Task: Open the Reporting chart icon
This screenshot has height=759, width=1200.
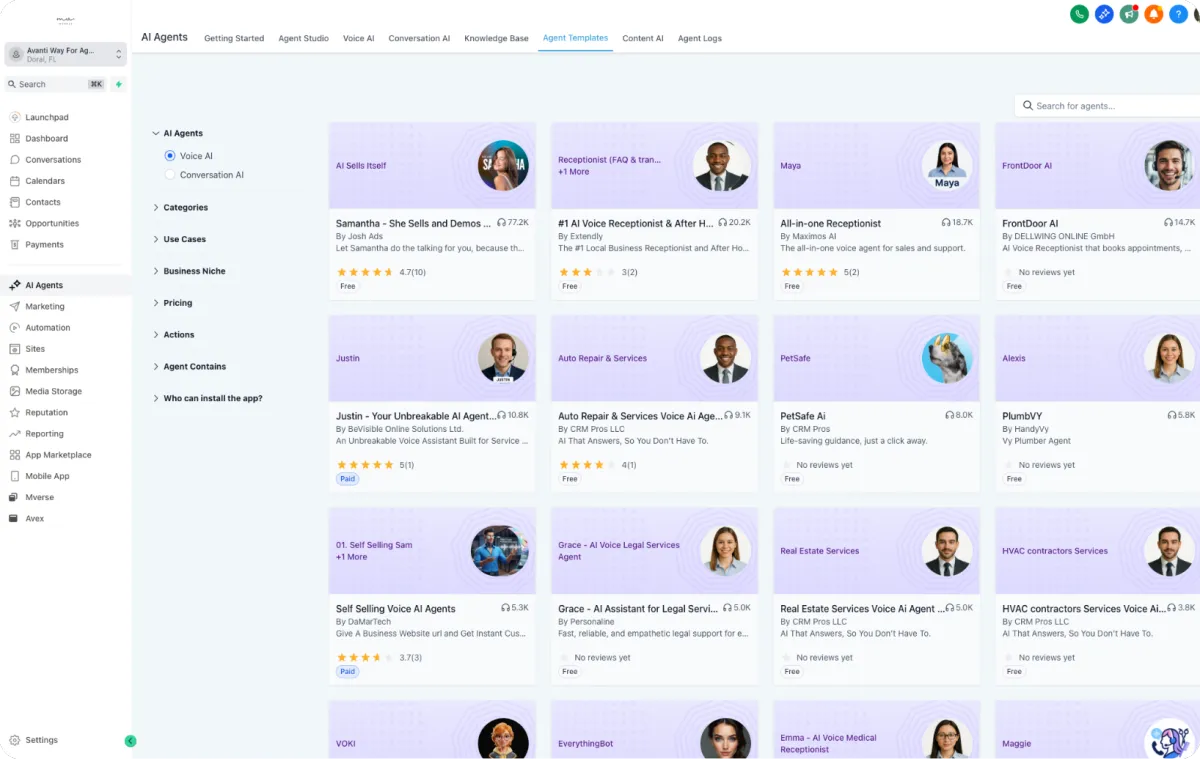Action: click(15, 433)
